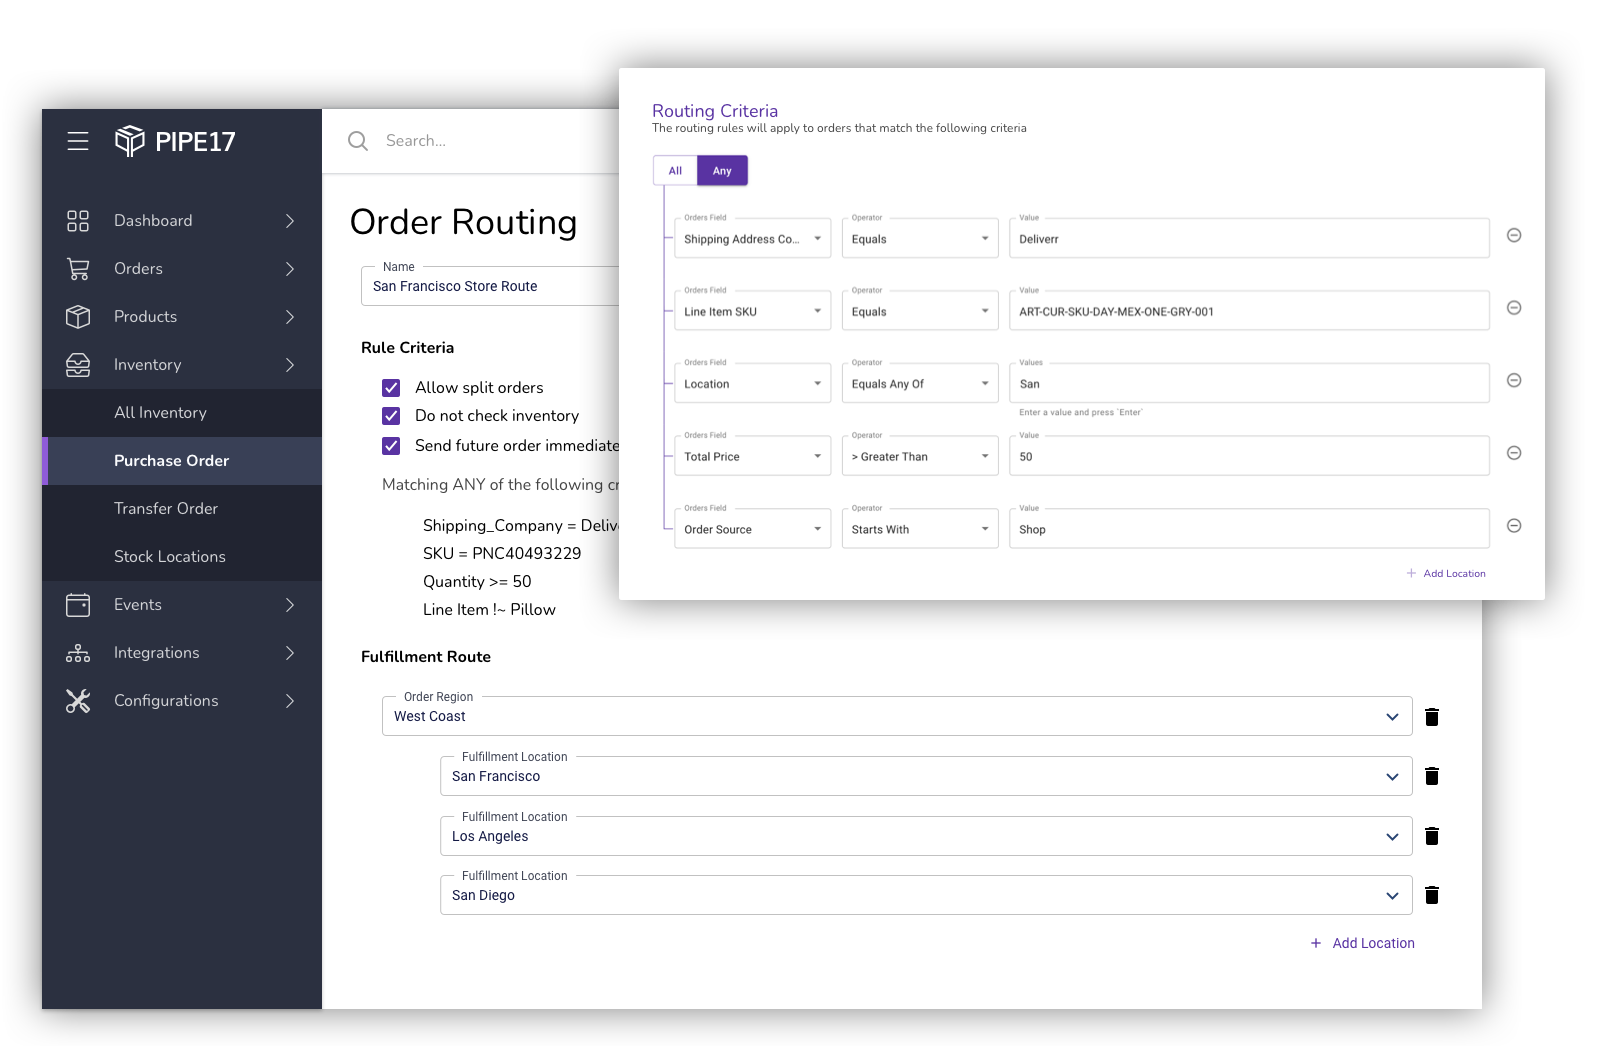The image size is (1607, 1046).
Task: Click the Integrations network icon
Action: pos(78,653)
